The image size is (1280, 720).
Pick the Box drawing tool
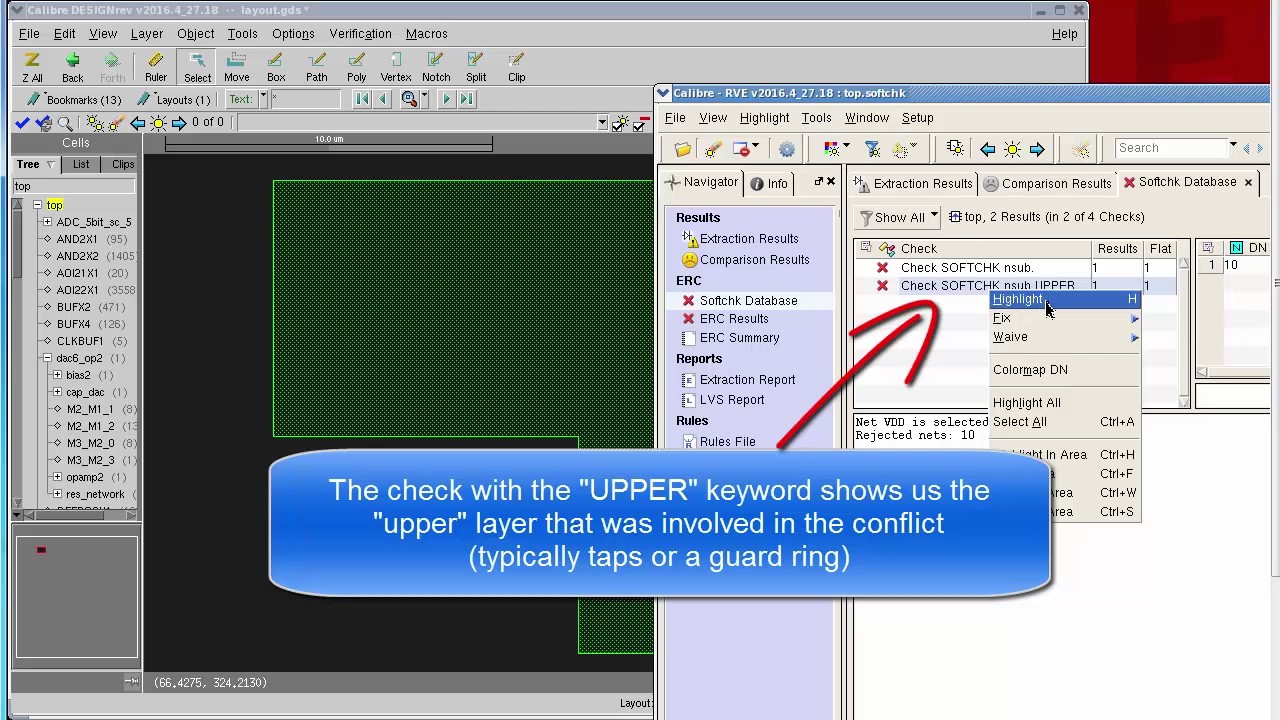tap(276, 67)
